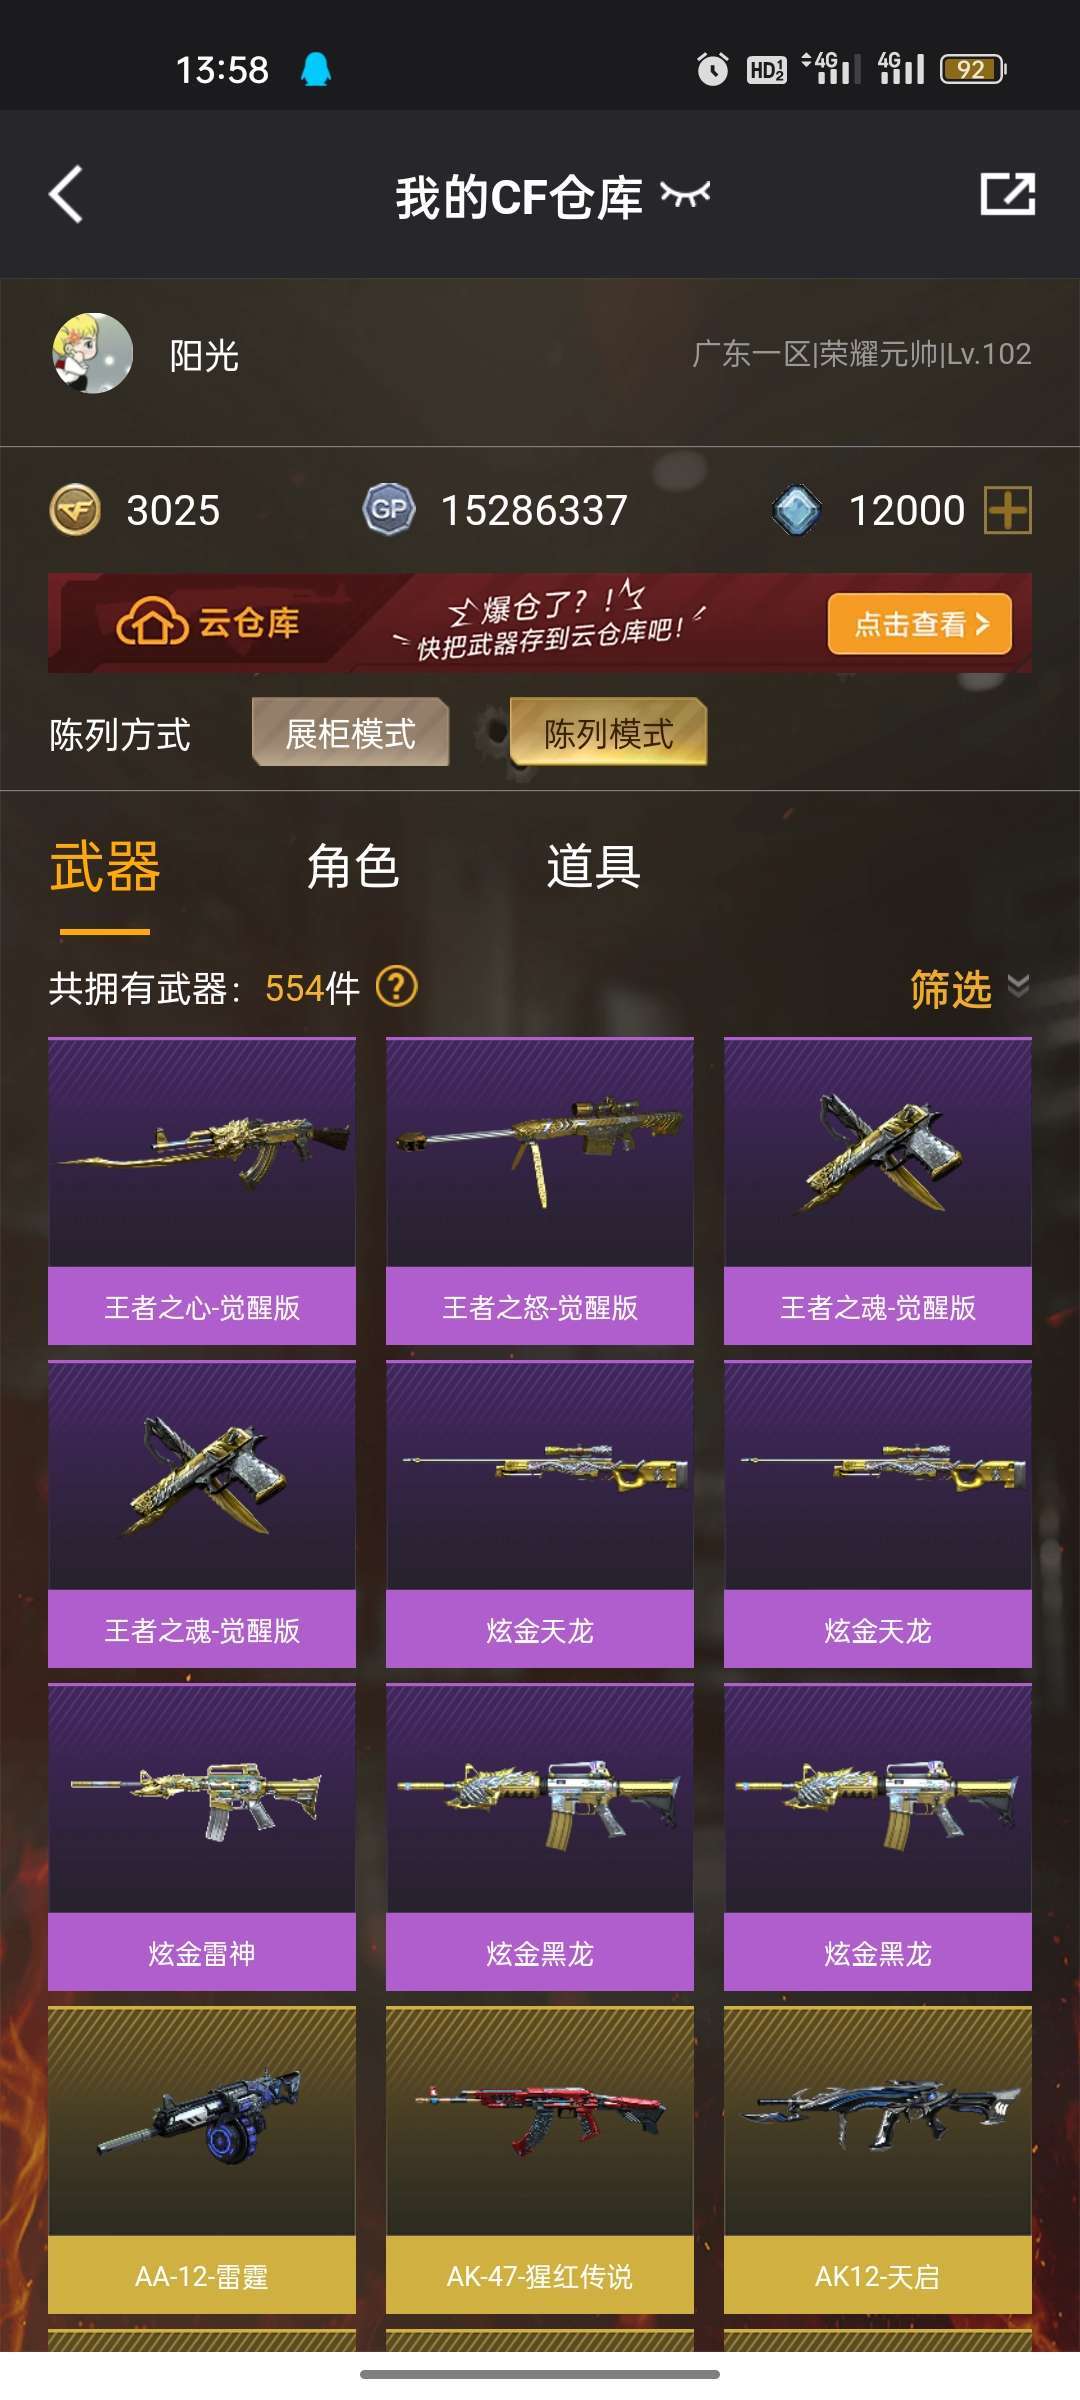
Task: Open weapon count help question icon
Action: [x=396, y=987]
